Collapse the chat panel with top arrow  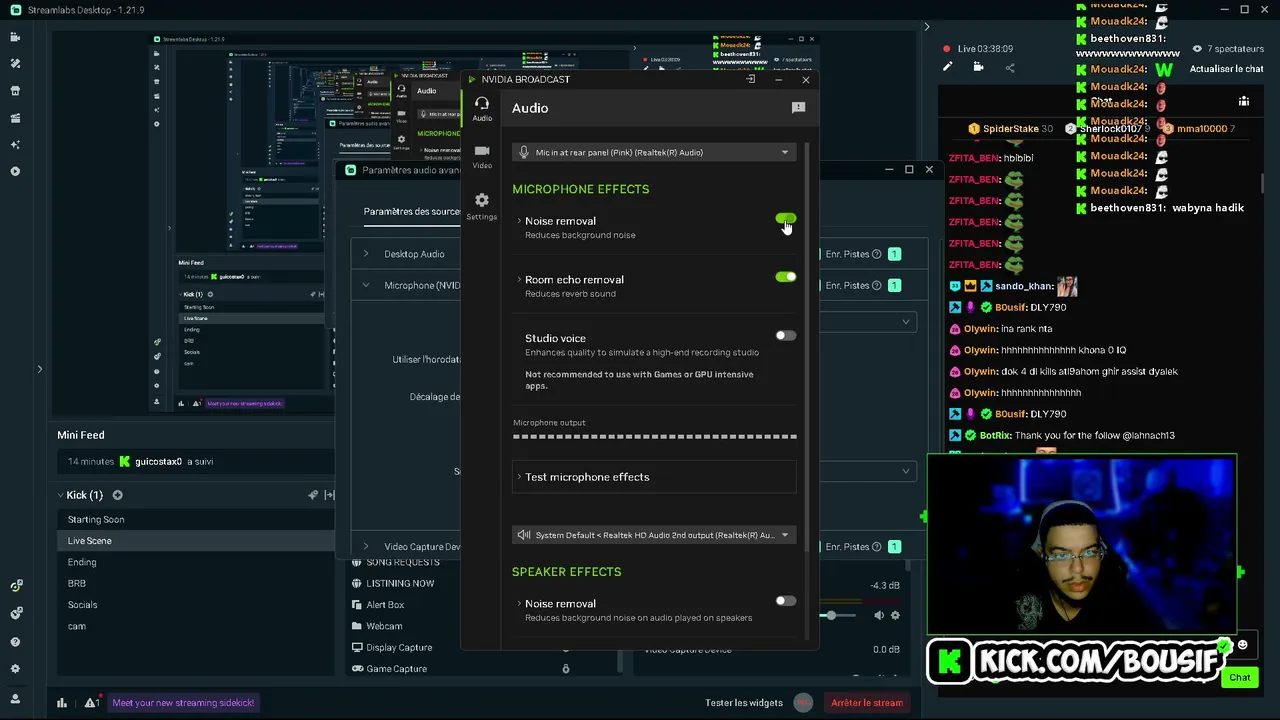coord(927,27)
